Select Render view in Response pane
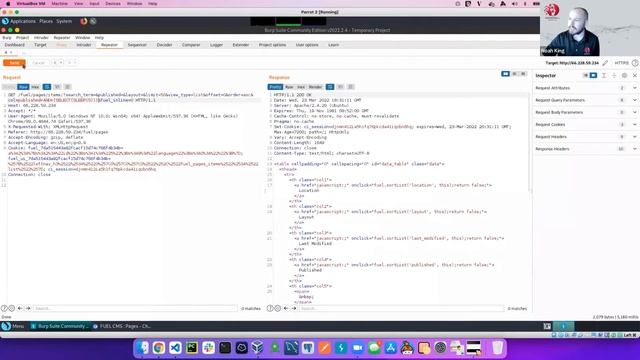Image resolution: width=640 pixels, height=360 pixels. pos(315,87)
